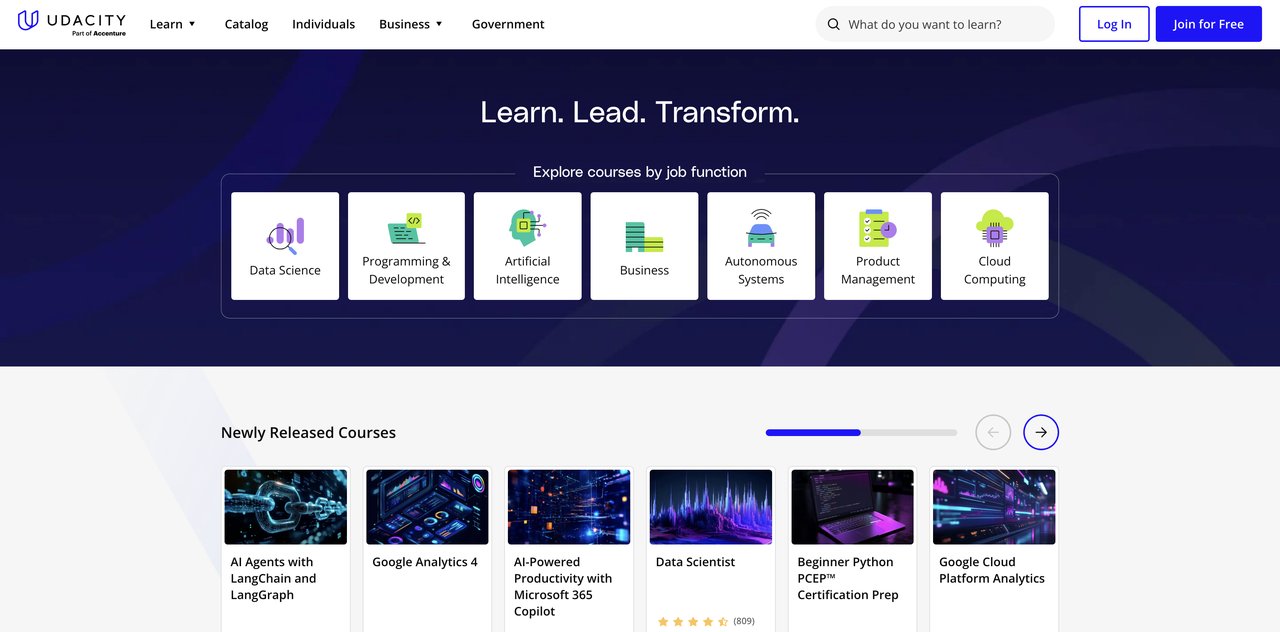Open the Catalog page

click(246, 24)
